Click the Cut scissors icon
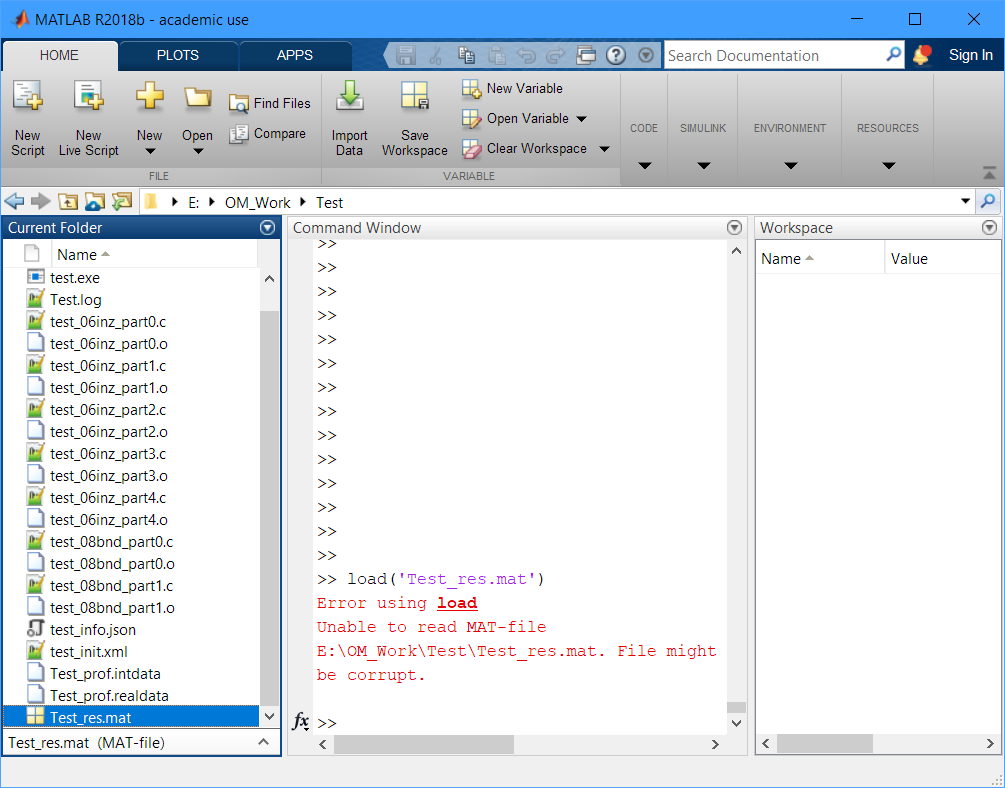The width and height of the screenshot is (1005, 788). click(436, 55)
